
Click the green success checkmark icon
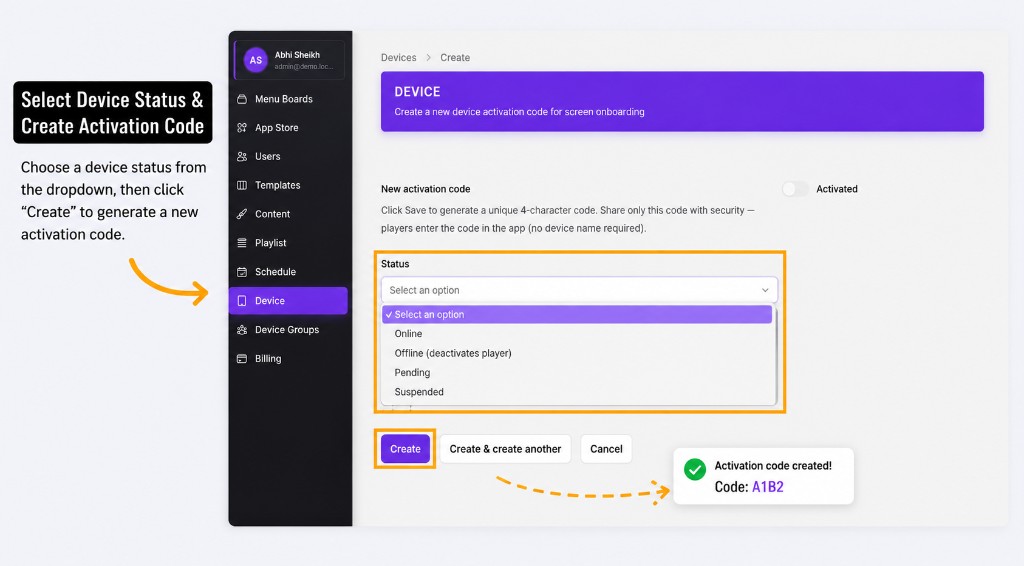coord(695,469)
